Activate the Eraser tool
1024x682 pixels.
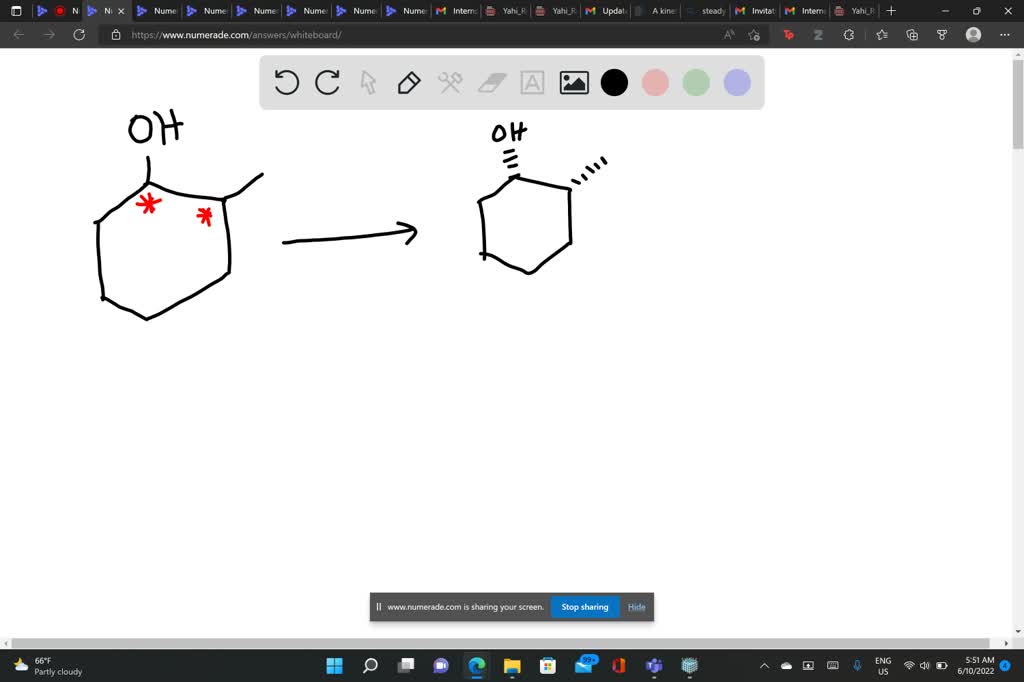(490, 82)
